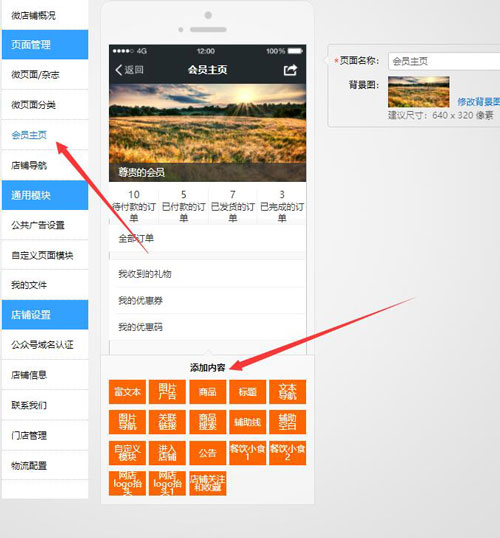Click the wheat field banner in phone preview
Viewport: 500px width, 538px height.
pyautogui.click(x=208, y=133)
